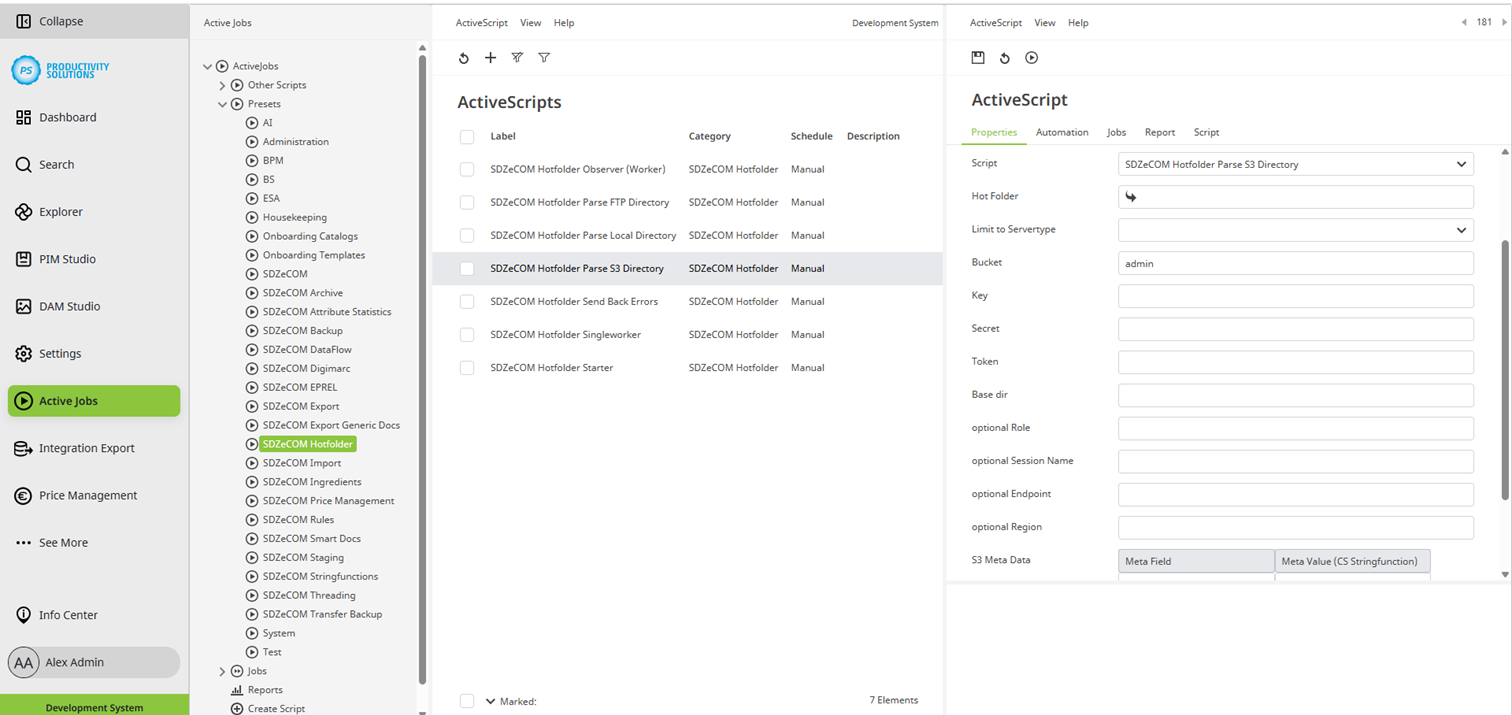Image resolution: width=1512 pixels, height=715 pixels.
Task: Open PIM Studio from sidebar
Action: pyautogui.click(x=67, y=259)
